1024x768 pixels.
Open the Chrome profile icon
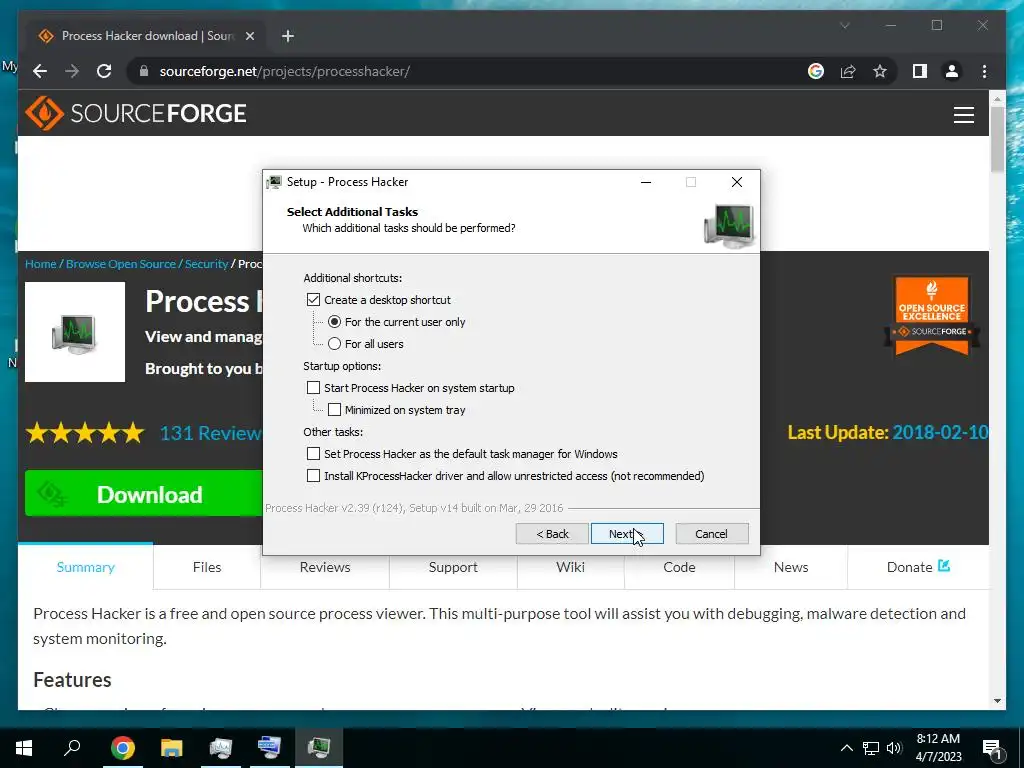pos(952,71)
